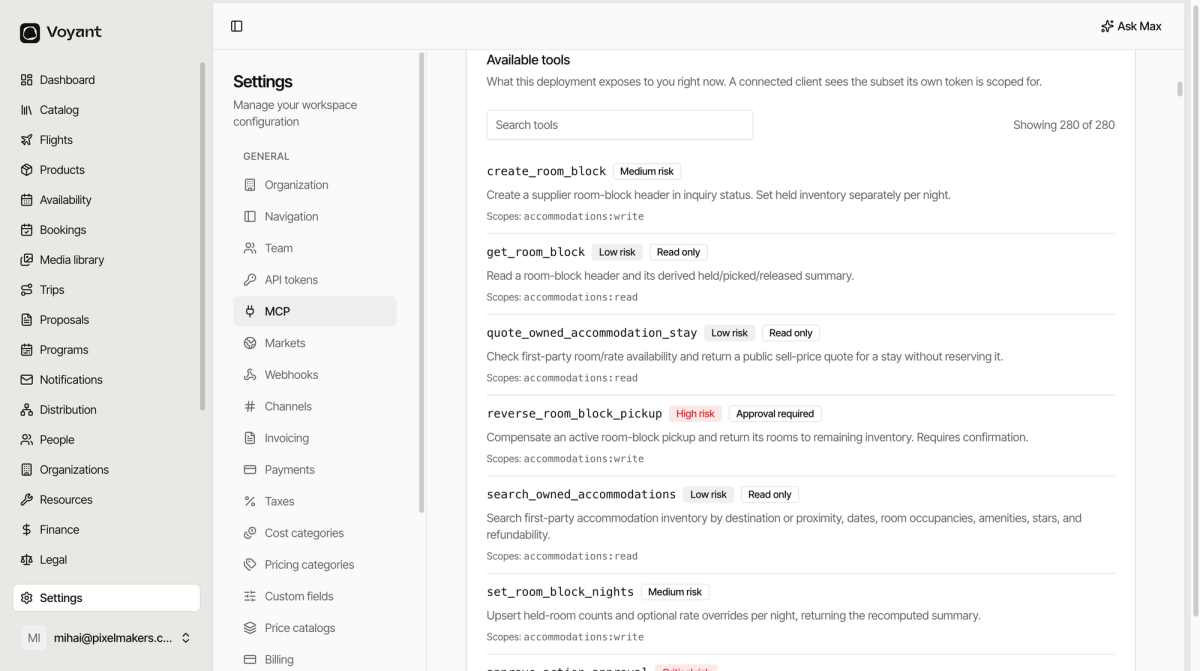The height and width of the screenshot is (671, 1200).
Task: Click the reverse_room_block_pickup tool name
Action: point(574,413)
